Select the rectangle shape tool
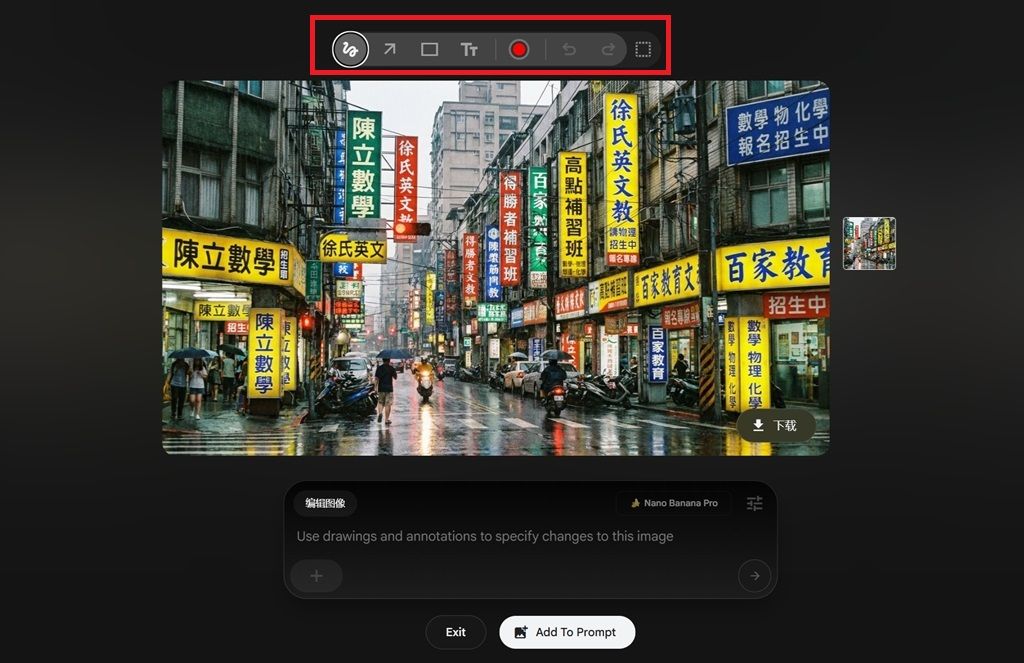Viewport: 1024px width, 663px height. (429, 50)
